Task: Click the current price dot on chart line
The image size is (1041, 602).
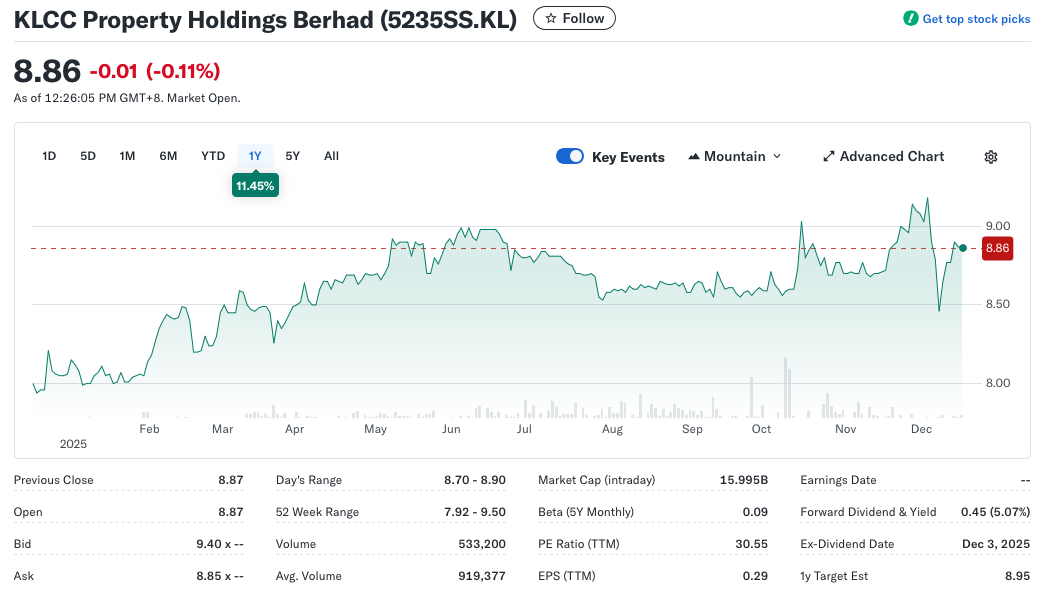Action: 962,248
